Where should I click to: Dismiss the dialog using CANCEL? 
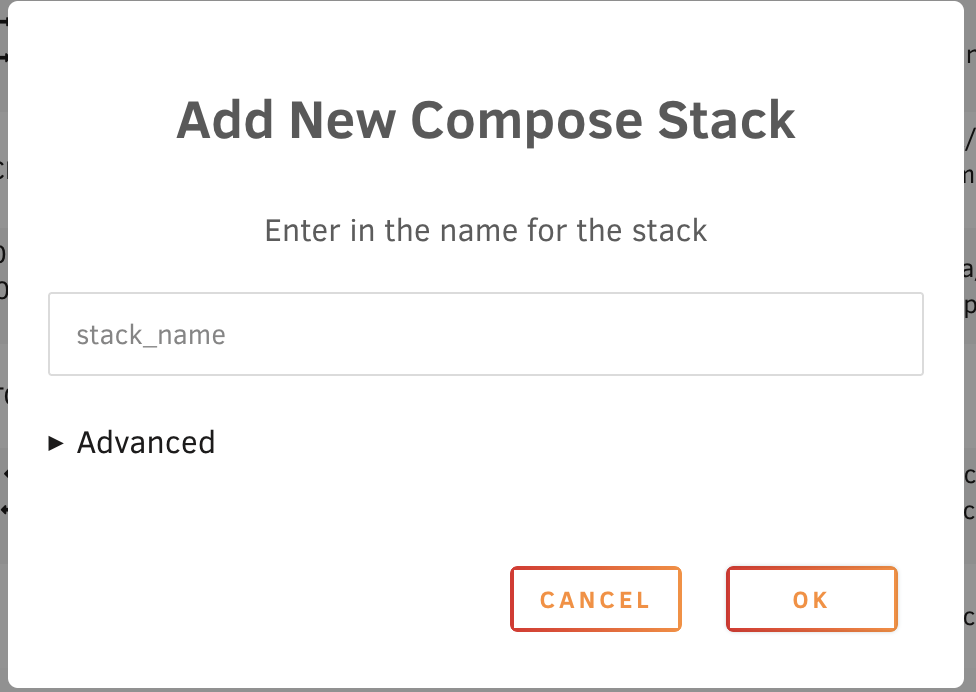pos(595,600)
